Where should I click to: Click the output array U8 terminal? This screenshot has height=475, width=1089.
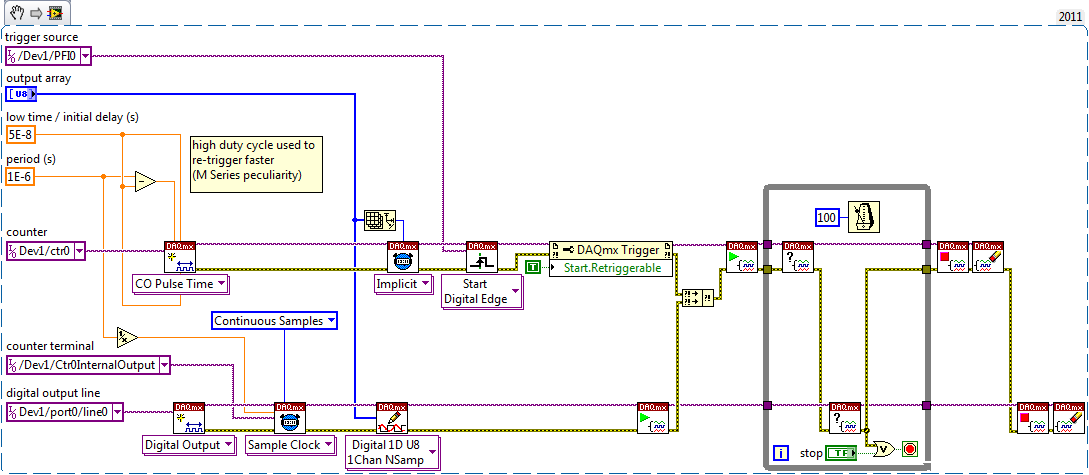pyautogui.click(x=21, y=93)
